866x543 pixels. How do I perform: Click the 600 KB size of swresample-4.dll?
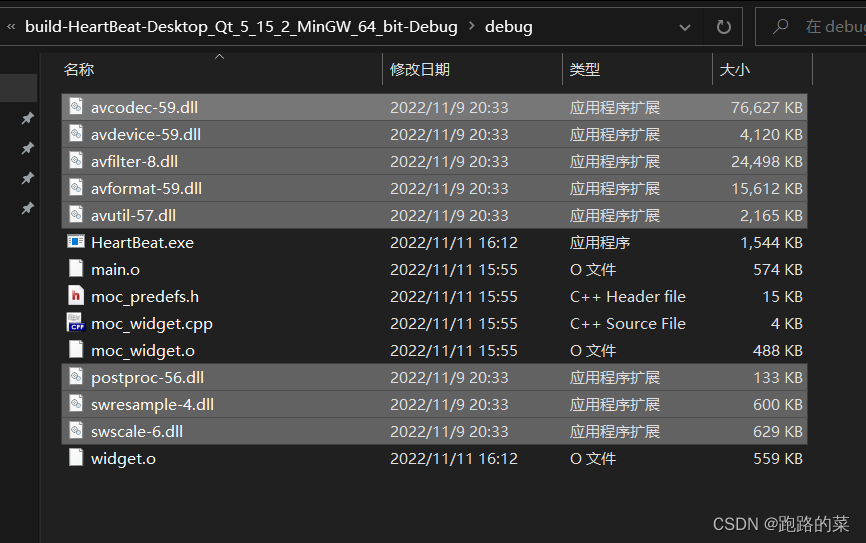point(778,405)
